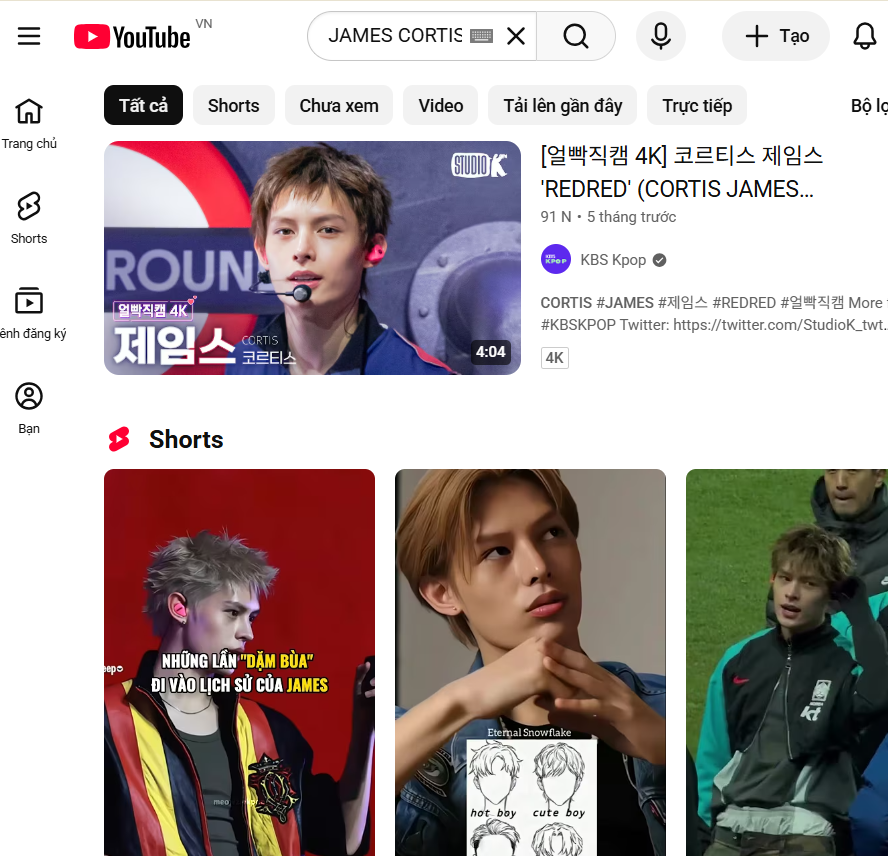This screenshot has width=888, height=856.
Task: Select the Shorts filter chip
Action: (233, 105)
